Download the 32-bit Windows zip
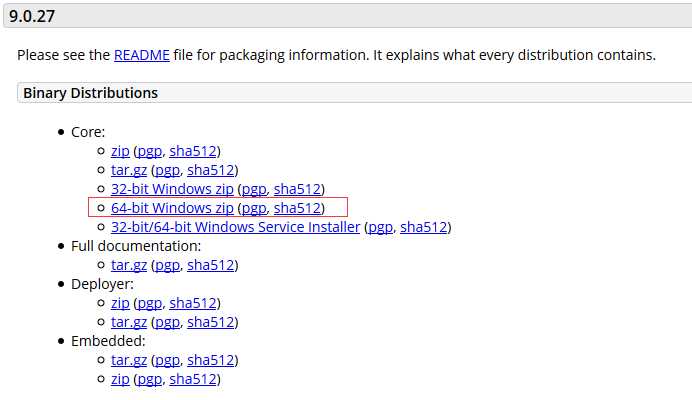Screen dimensions: 692x400 click(x=172, y=189)
